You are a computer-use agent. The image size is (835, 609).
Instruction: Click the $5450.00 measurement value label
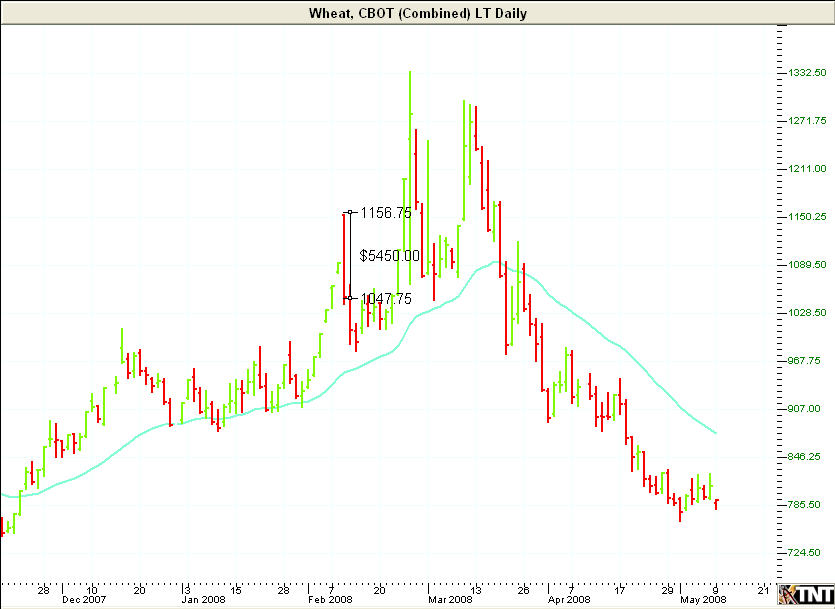coord(389,256)
